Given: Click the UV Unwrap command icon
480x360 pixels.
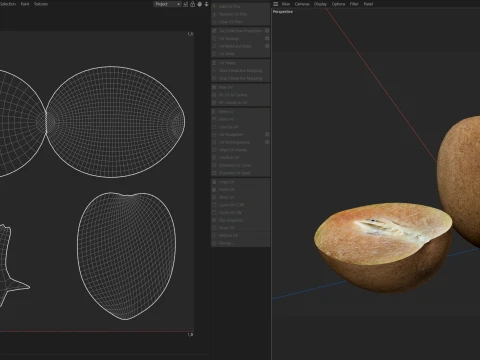Looking at the screenshot, I should [214, 38].
